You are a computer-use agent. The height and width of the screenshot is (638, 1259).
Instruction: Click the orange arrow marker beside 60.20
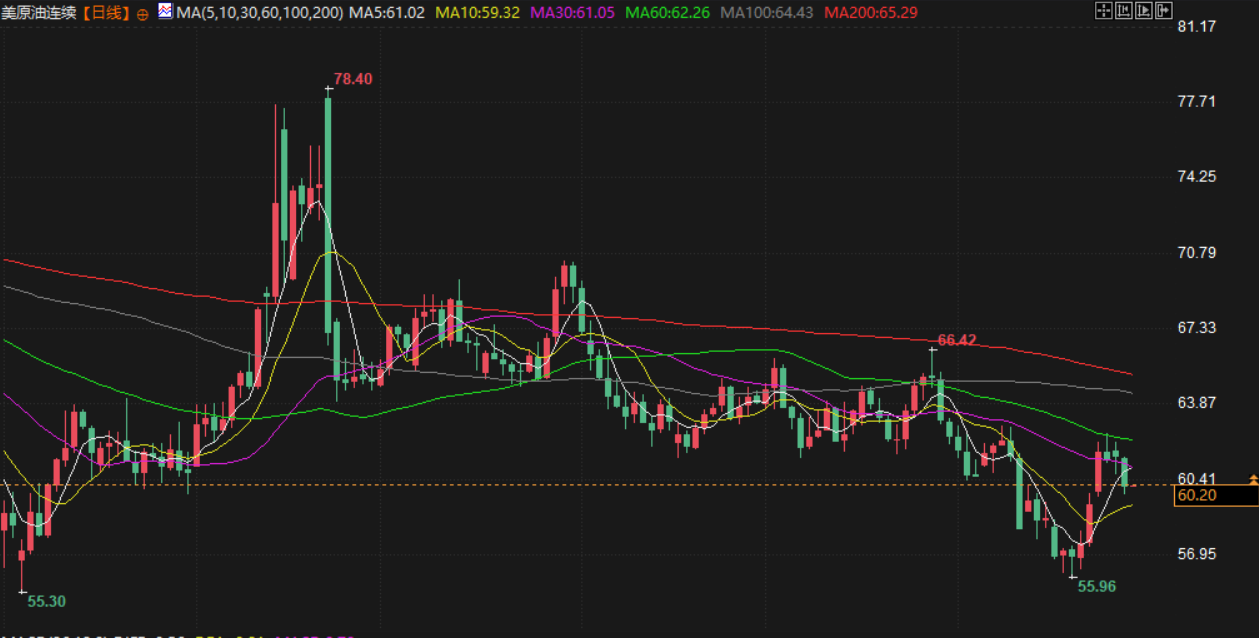1254,481
